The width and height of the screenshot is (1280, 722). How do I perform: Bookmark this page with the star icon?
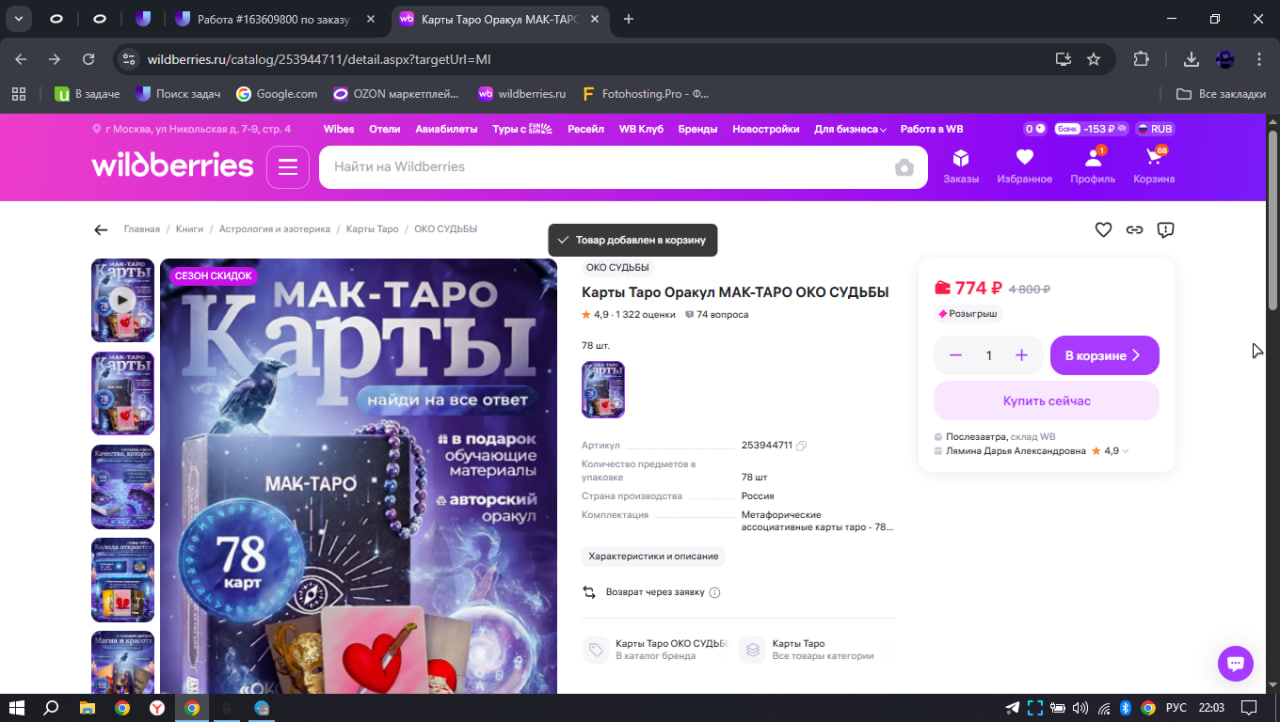pyautogui.click(x=1094, y=59)
